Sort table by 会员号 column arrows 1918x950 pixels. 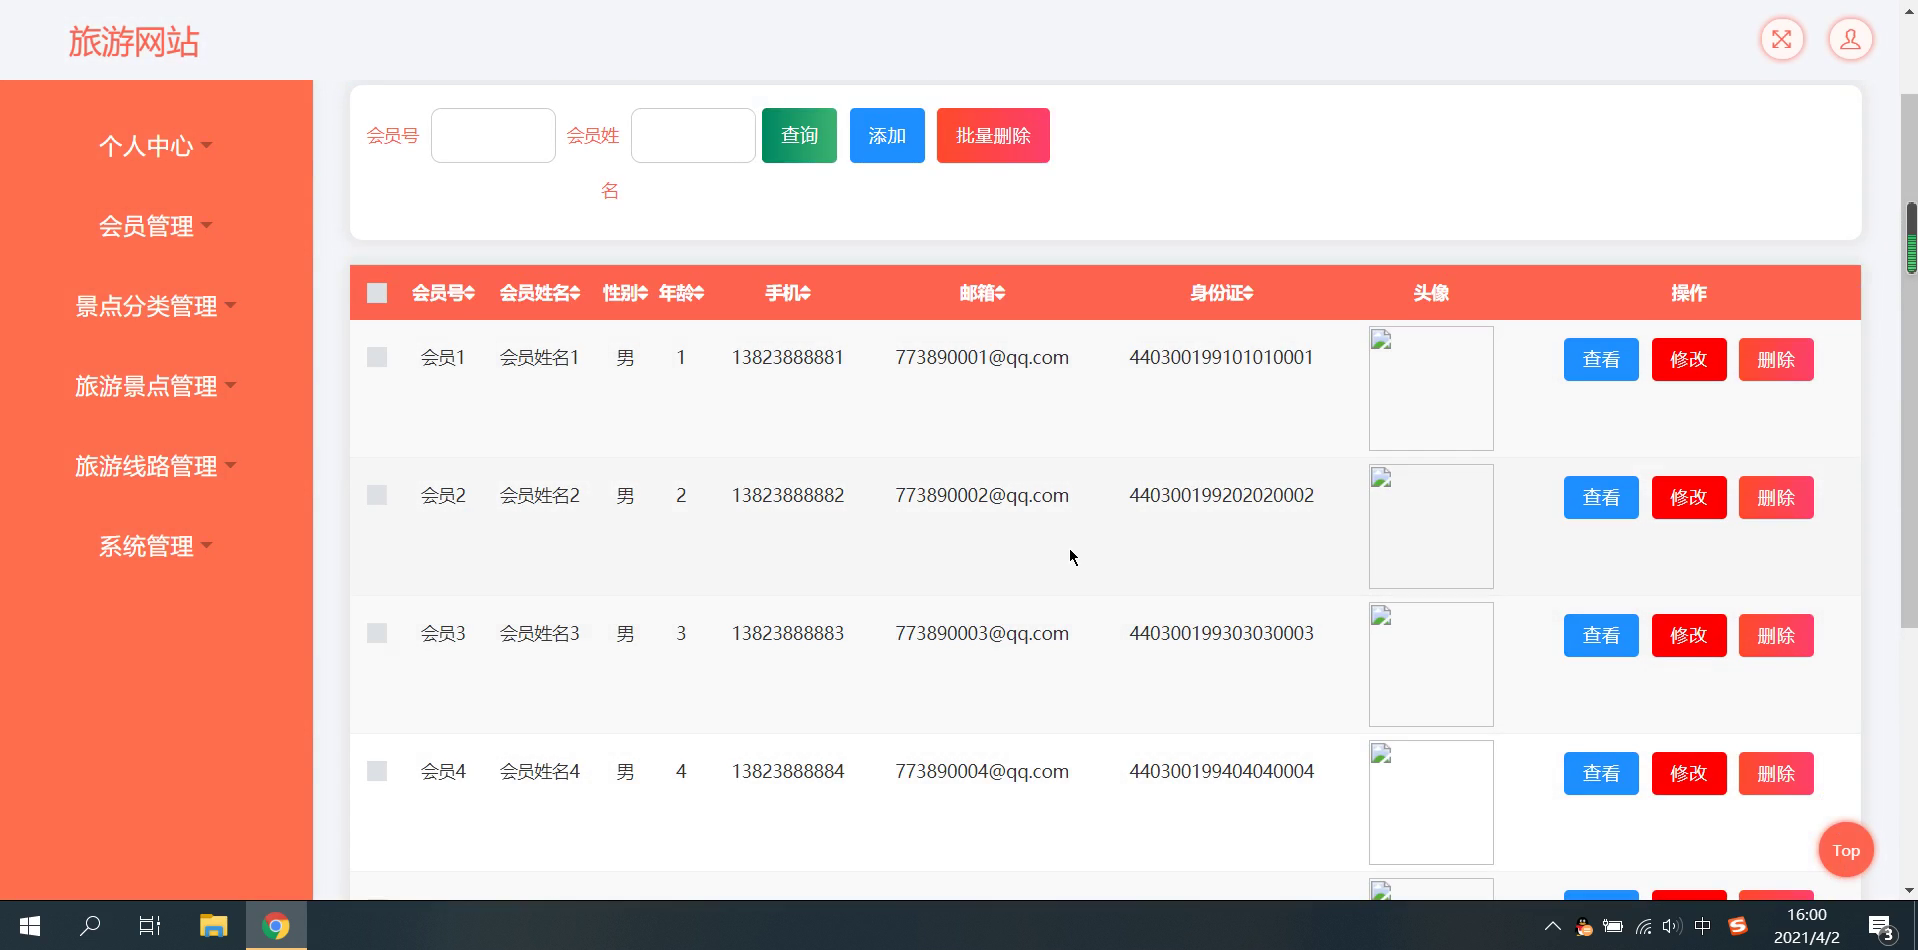(x=469, y=293)
